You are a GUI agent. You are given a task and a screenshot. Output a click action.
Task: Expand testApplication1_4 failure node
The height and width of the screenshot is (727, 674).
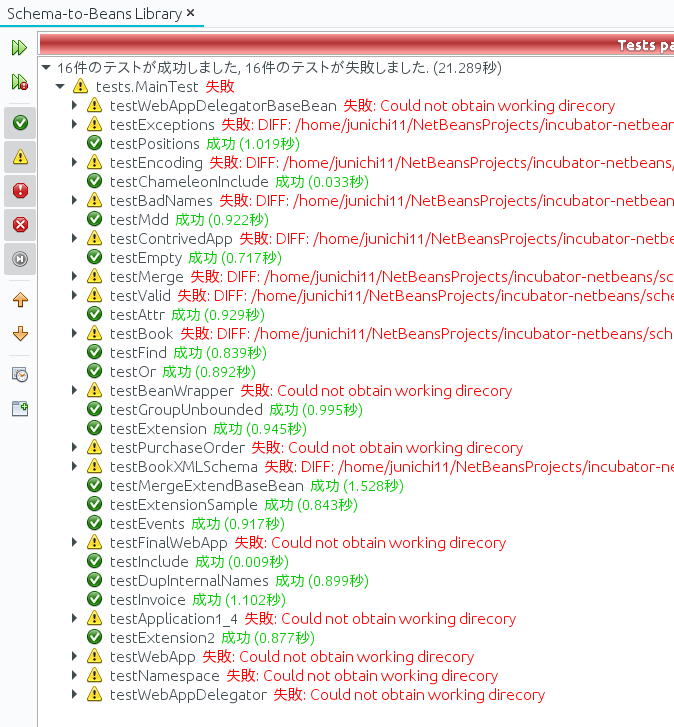tap(74, 619)
